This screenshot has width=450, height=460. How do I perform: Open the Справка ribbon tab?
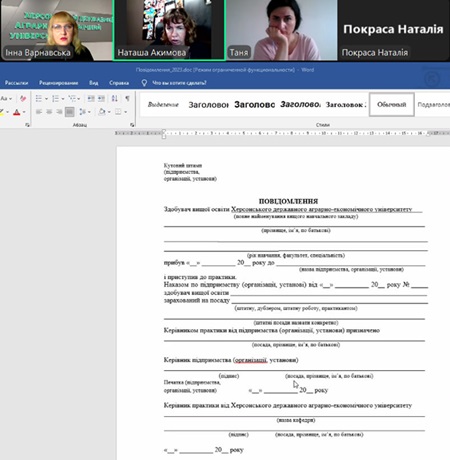pos(119,83)
